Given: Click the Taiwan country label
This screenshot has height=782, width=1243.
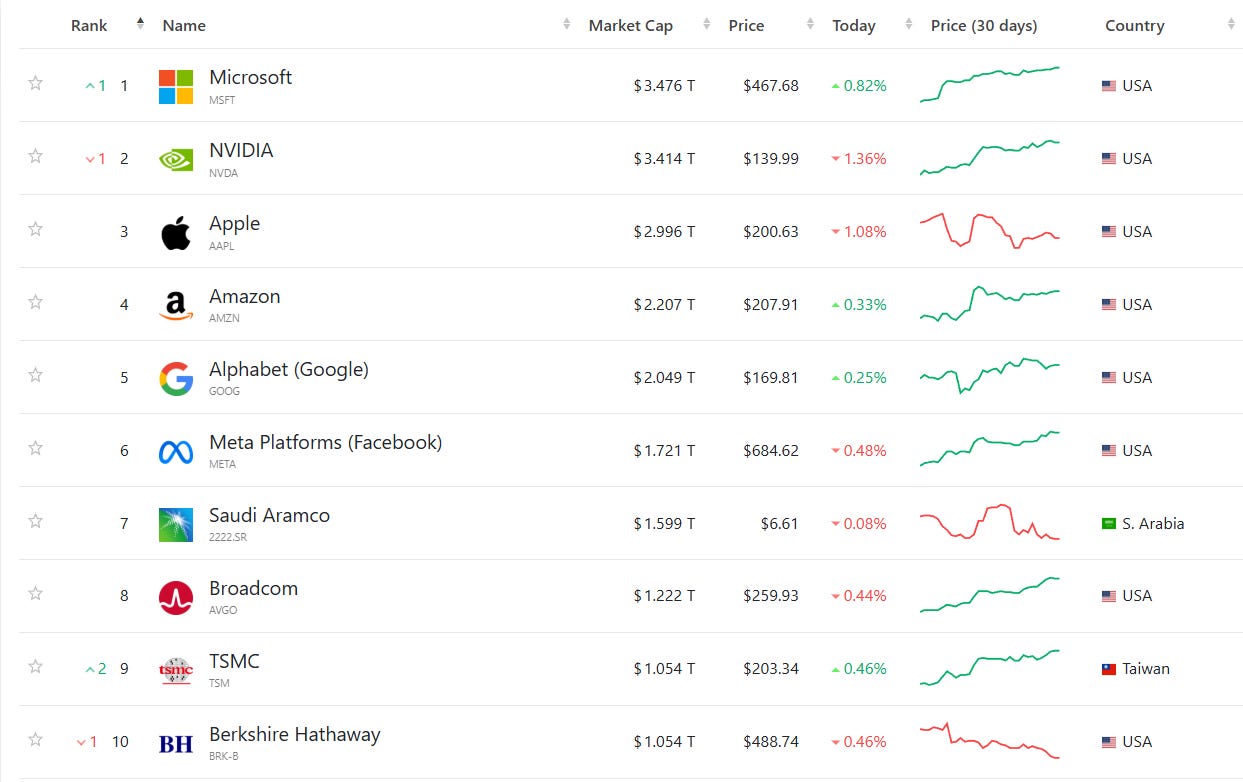Looking at the screenshot, I should [1146, 669].
